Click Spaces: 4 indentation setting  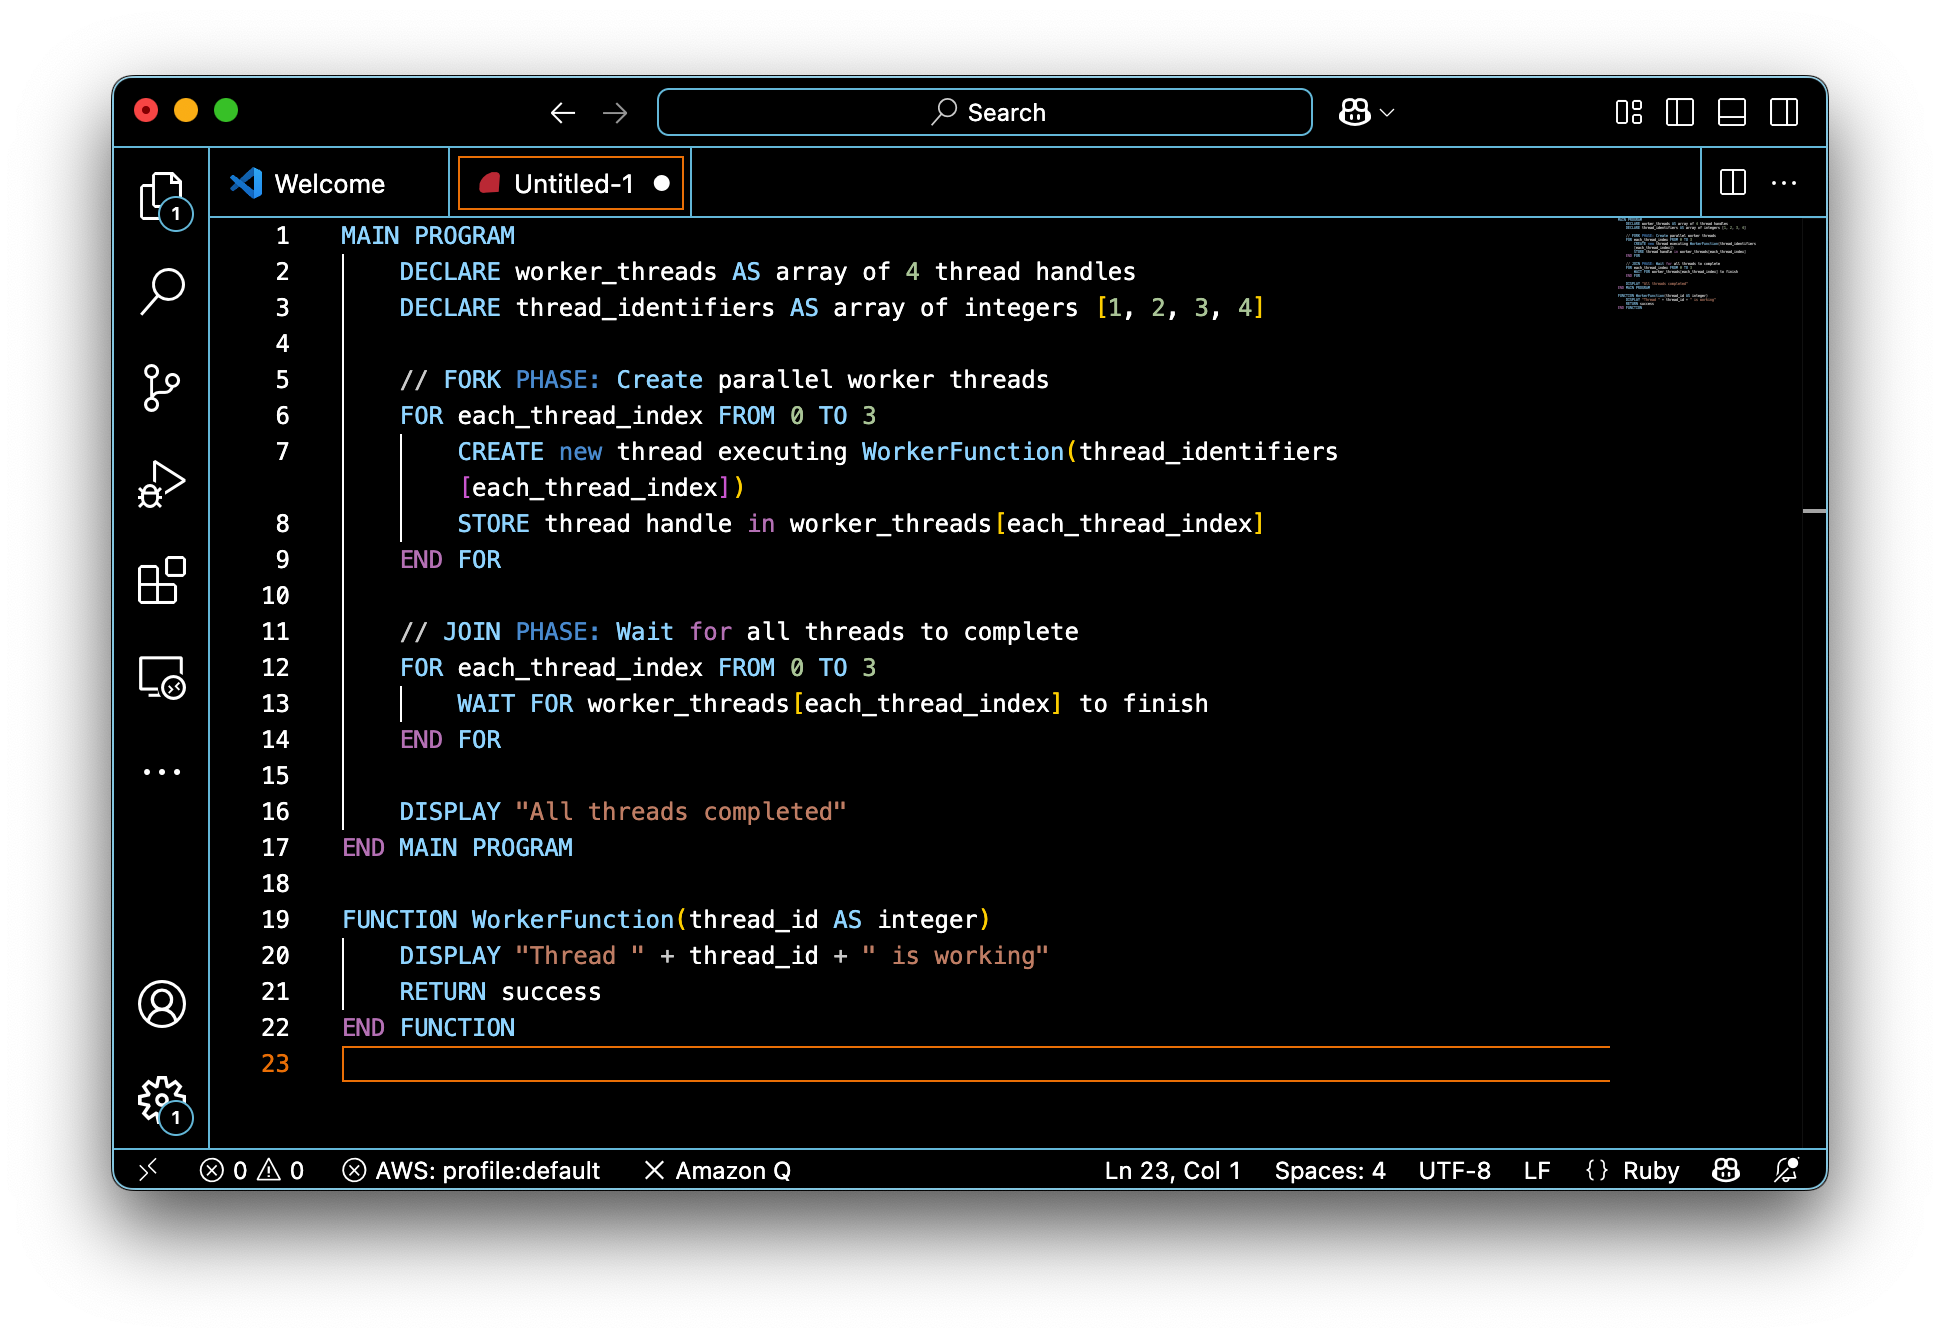coord(1329,1170)
